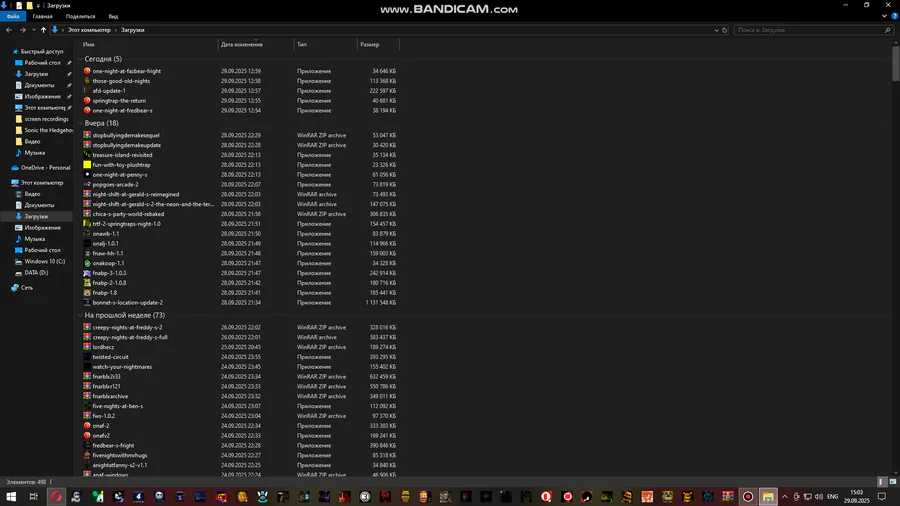Viewport: 900px width, 506px height.
Task: Click the volume icon in system tray
Action: (818, 497)
